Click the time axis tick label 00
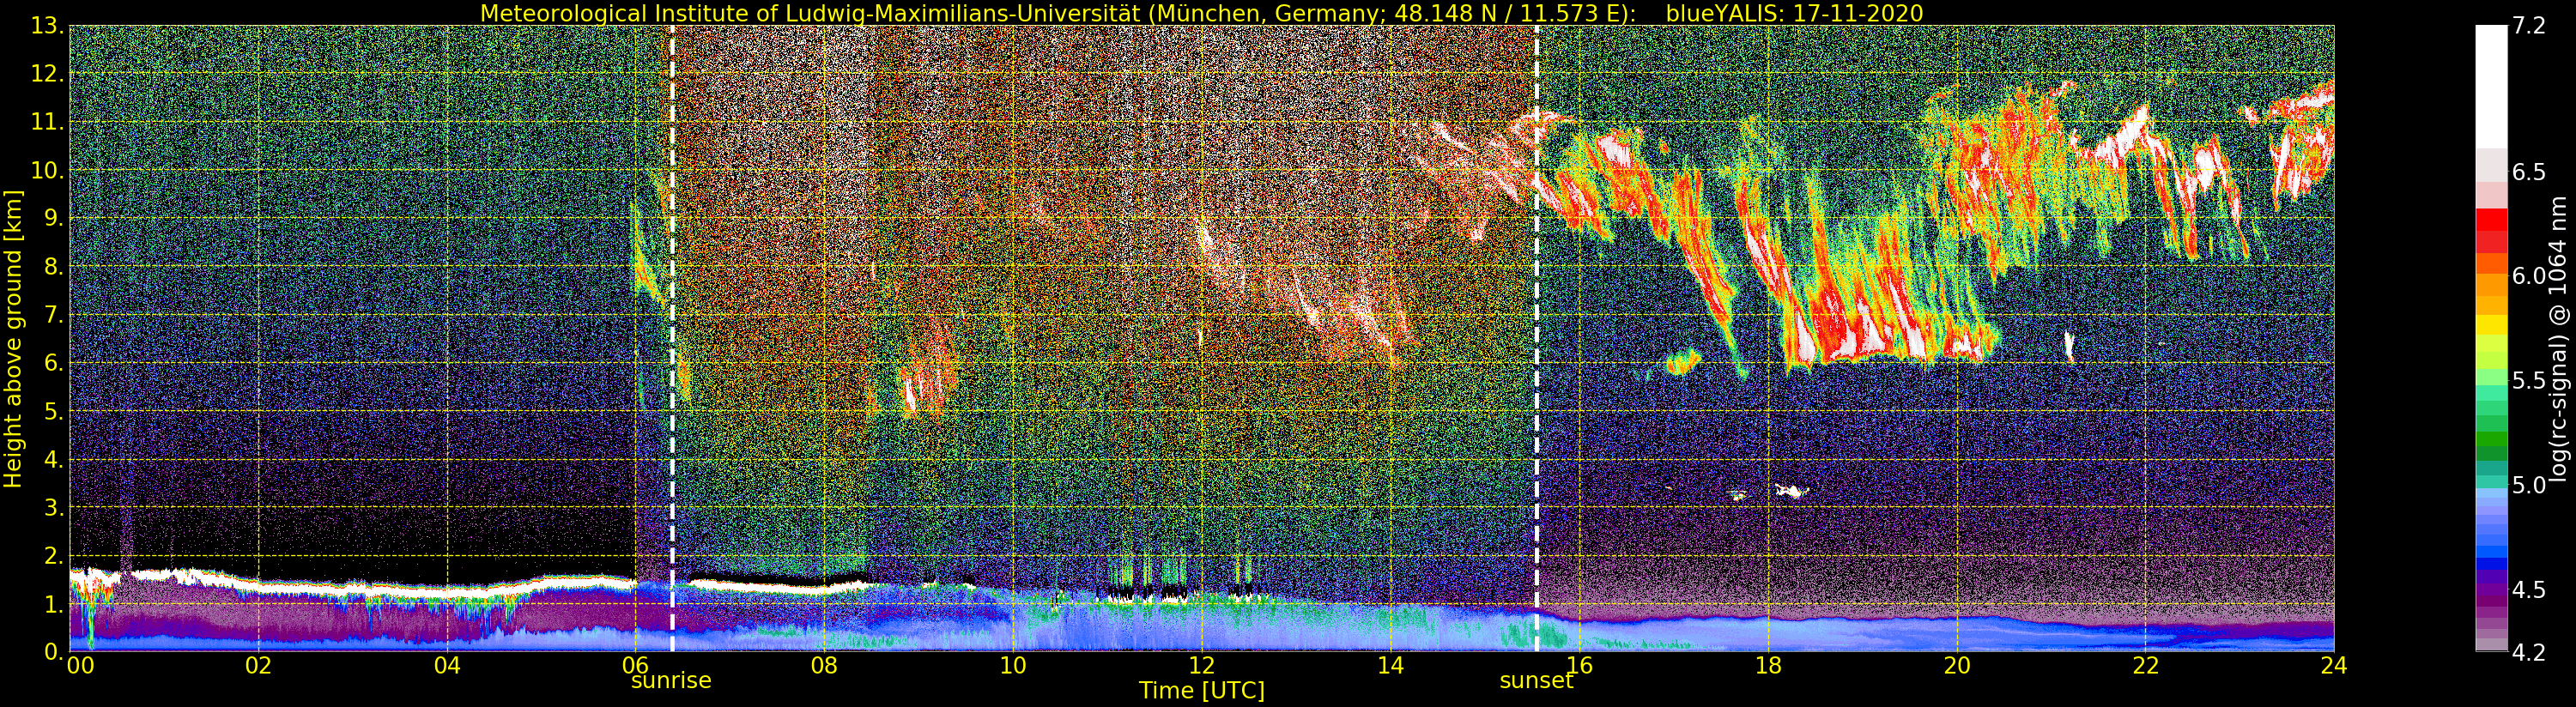Image resolution: width=2576 pixels, height=707 pixels. (80, 666)
